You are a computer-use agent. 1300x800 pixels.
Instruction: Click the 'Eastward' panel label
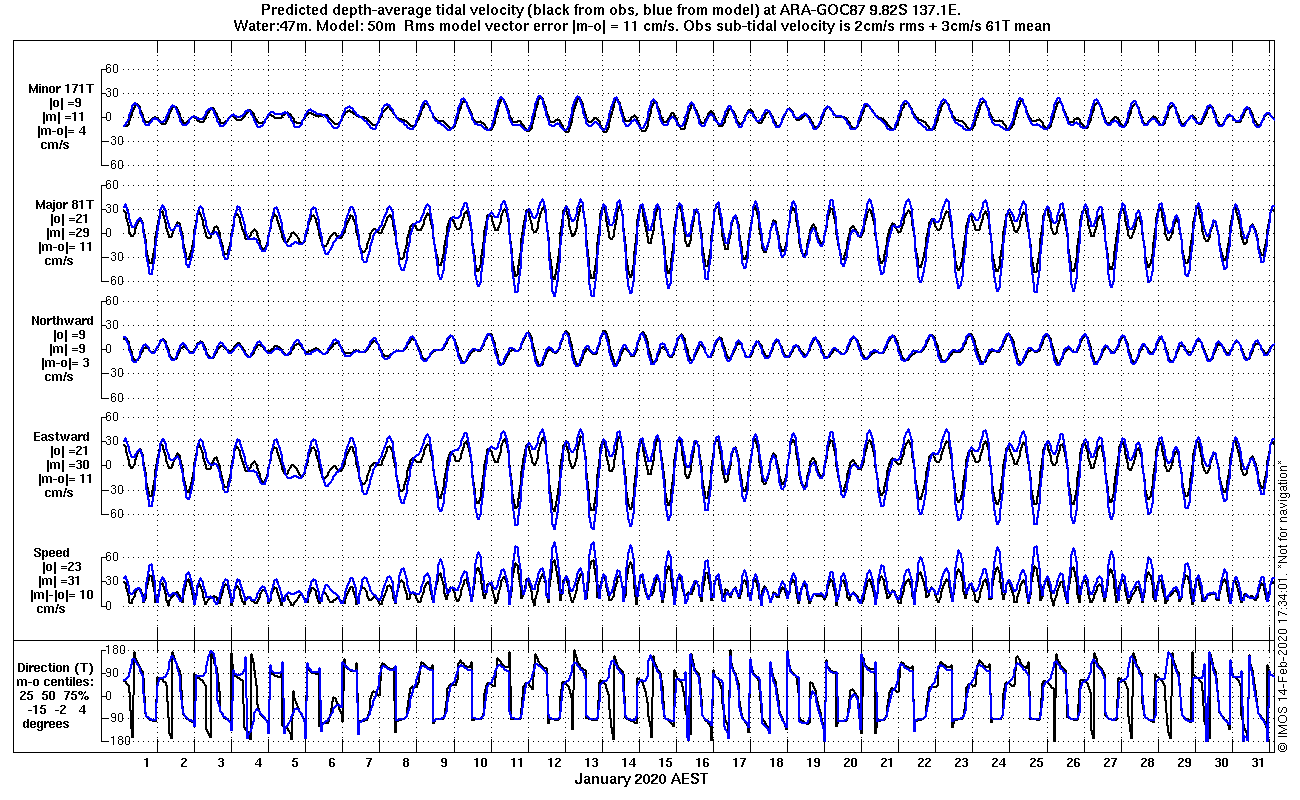pyautogui.click(x=61, y=437)
